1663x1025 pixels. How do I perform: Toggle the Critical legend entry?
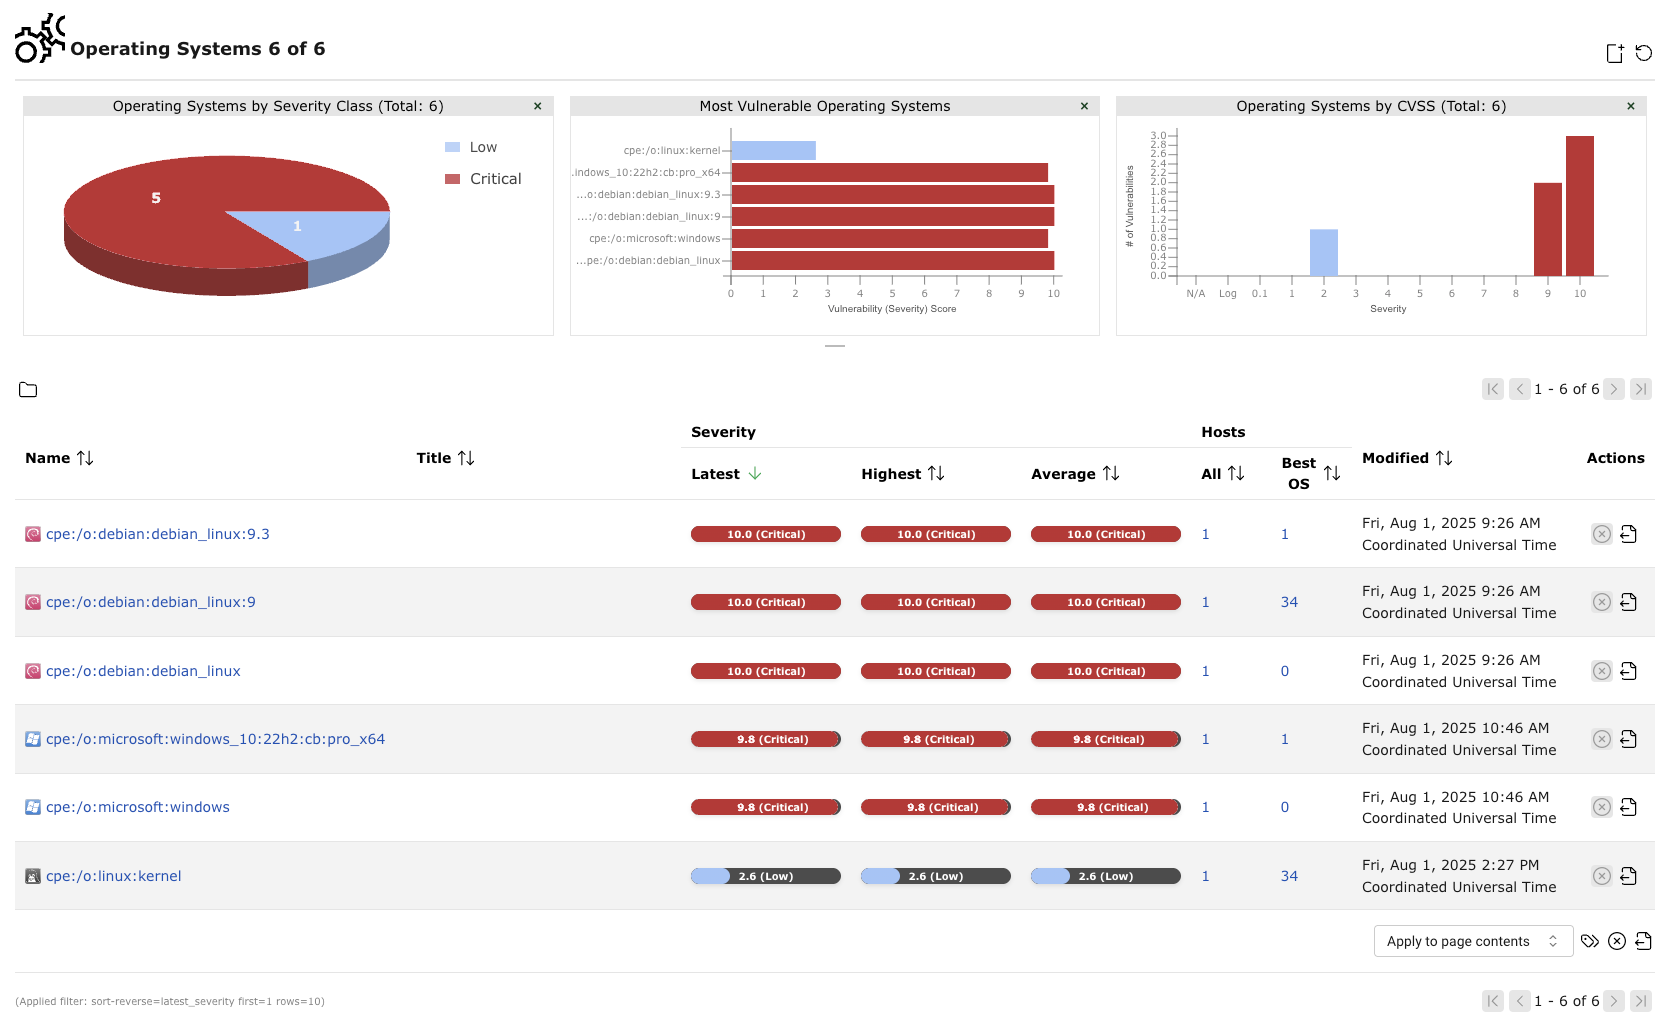483,179
